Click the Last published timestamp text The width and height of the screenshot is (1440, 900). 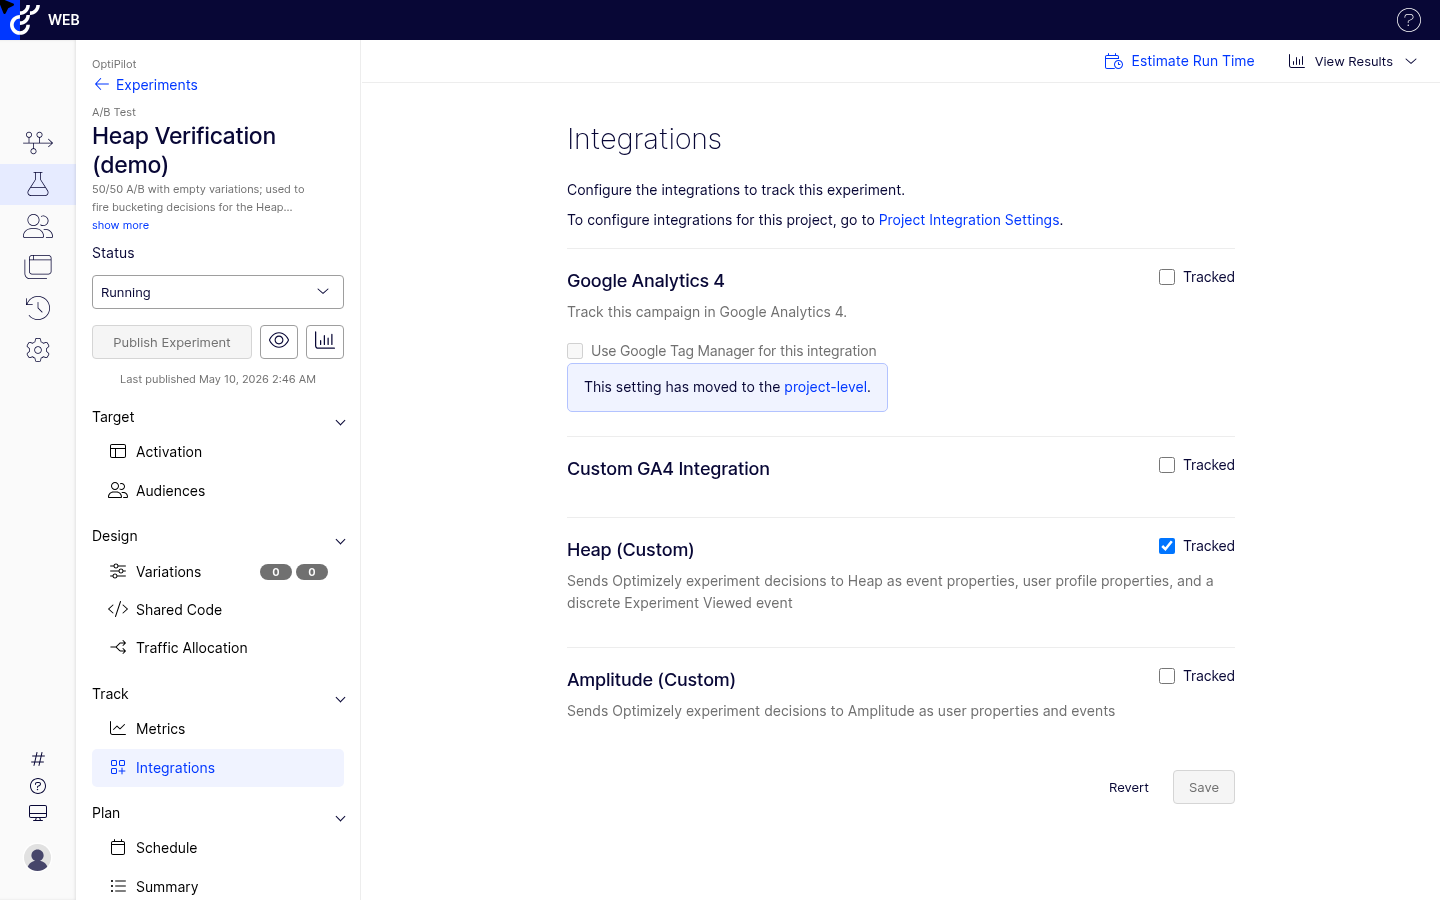[218, 379]
